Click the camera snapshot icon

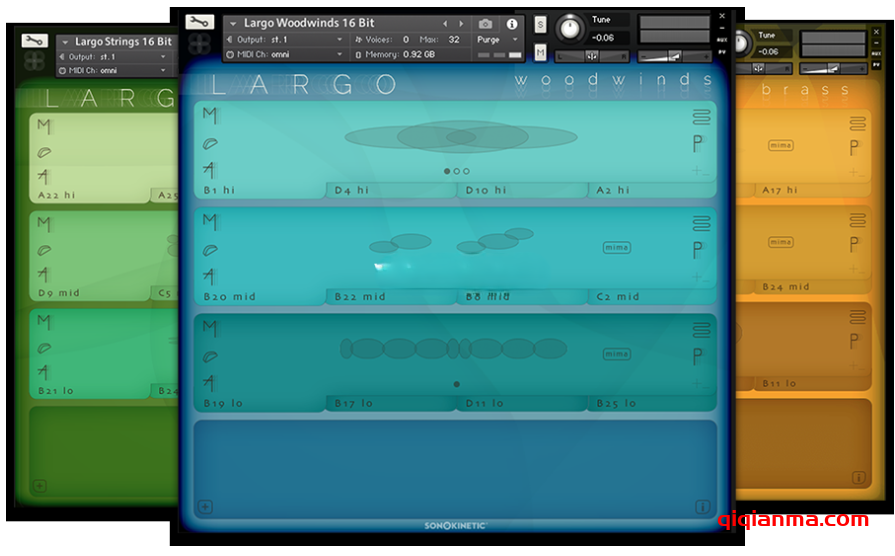(485, 24)
